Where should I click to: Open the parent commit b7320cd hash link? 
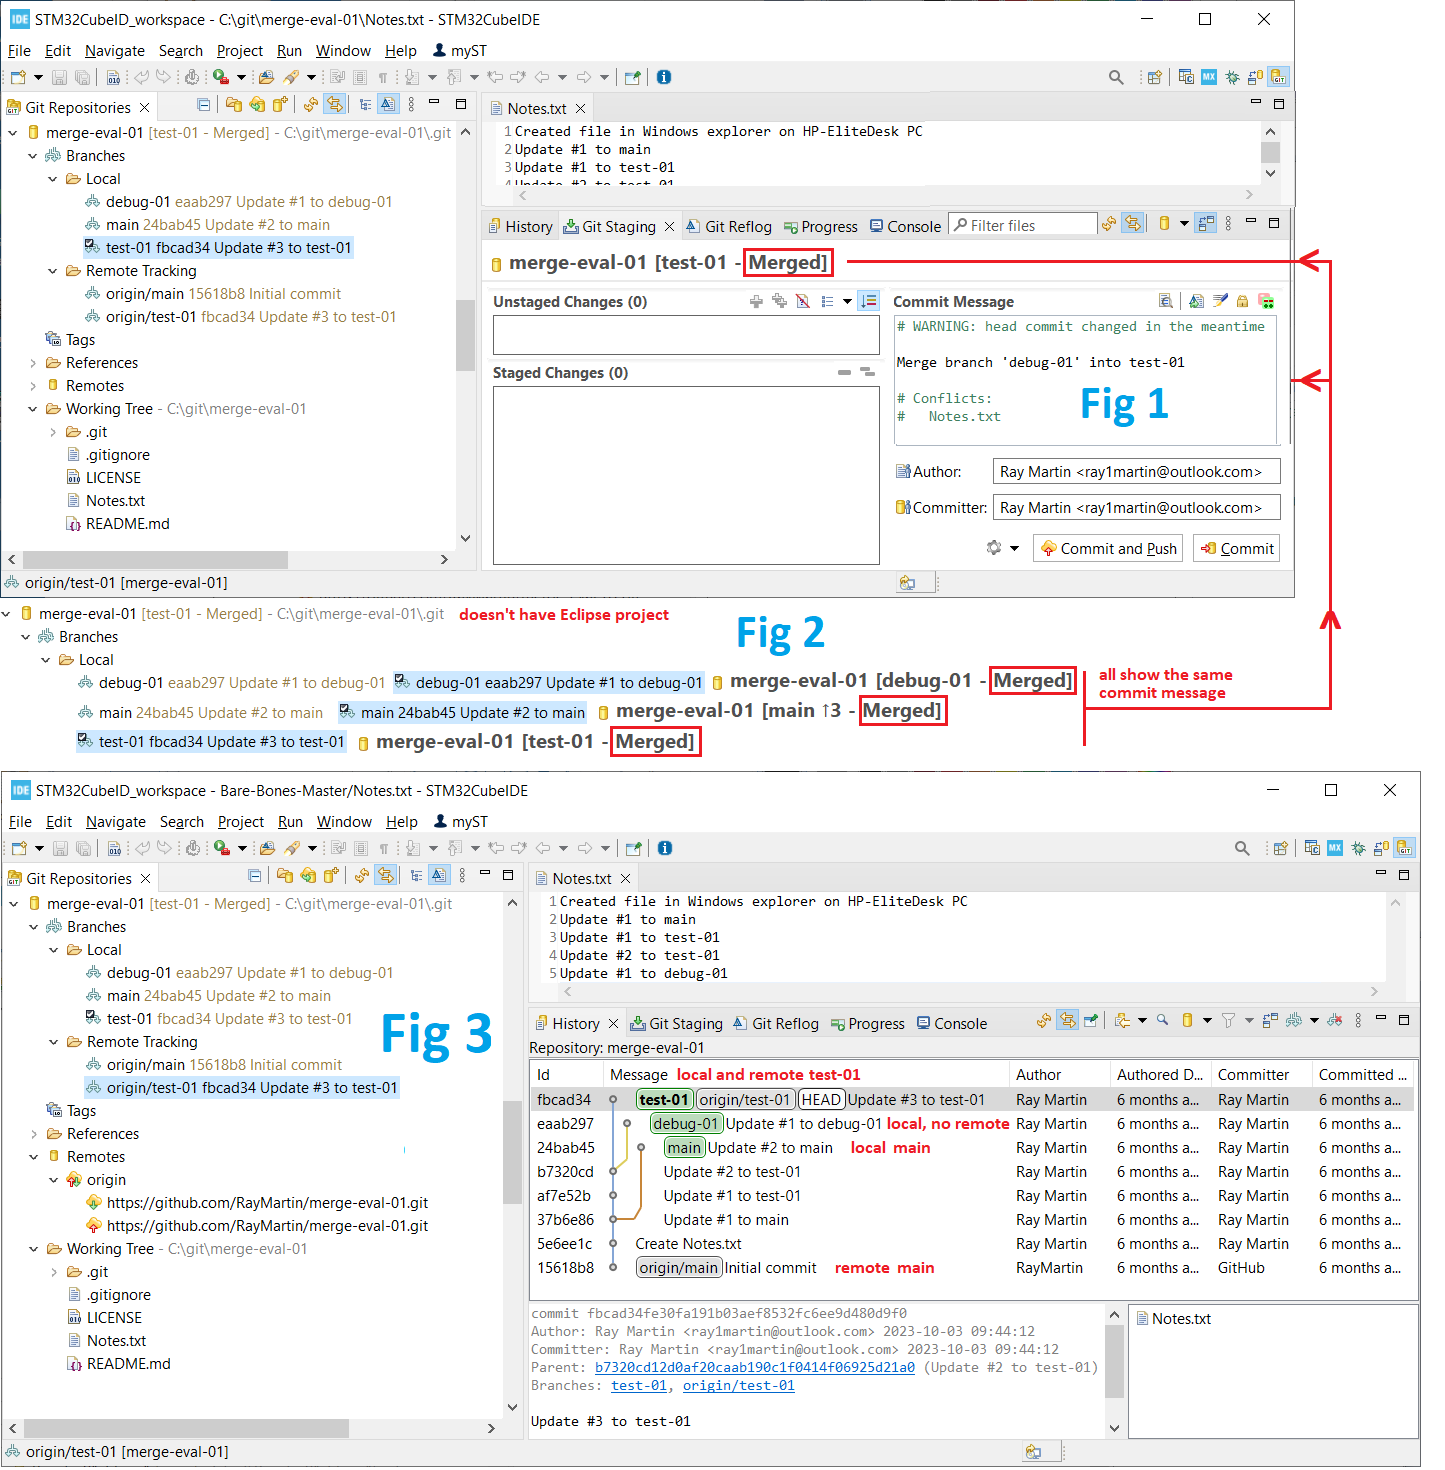(755, 1367)
